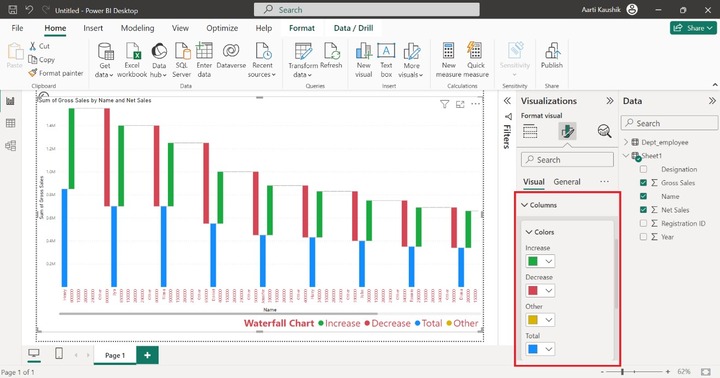Check the Year field
720x378 pixels.
coord(643,237)
